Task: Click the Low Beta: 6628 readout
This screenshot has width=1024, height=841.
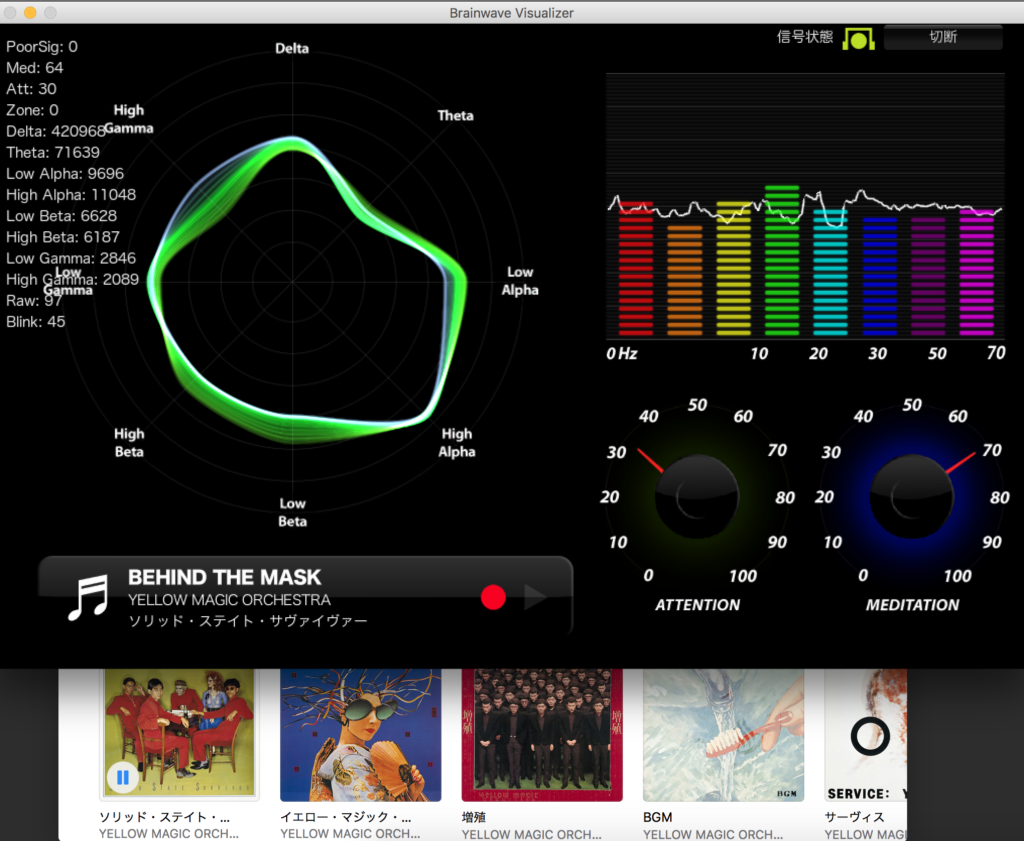Action: (x=61, y=216)
